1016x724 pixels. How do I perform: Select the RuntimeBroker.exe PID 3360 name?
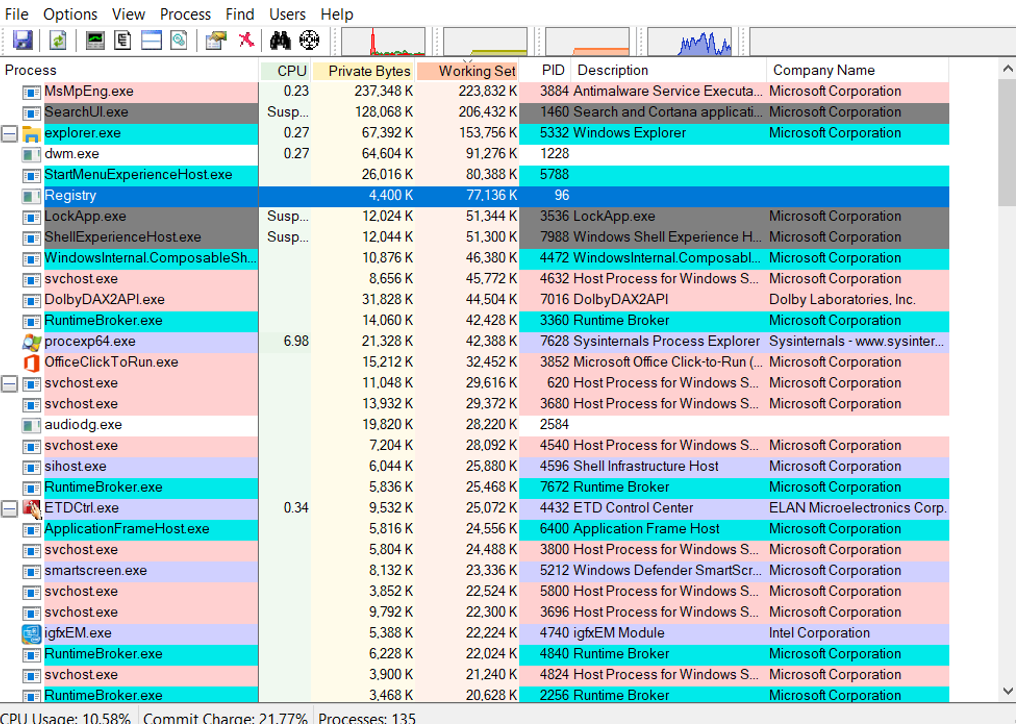pyautogui.click(x=103, y=321)
